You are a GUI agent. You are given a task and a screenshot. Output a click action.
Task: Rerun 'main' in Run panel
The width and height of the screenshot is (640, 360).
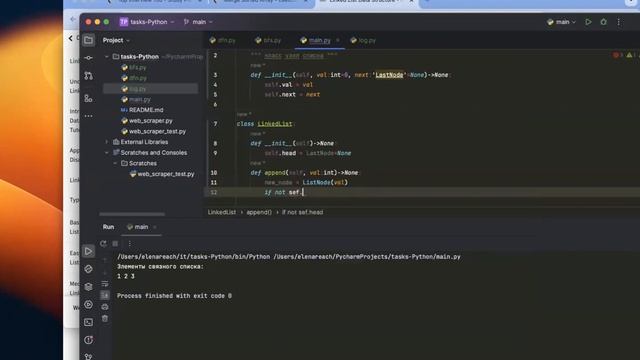103,243
